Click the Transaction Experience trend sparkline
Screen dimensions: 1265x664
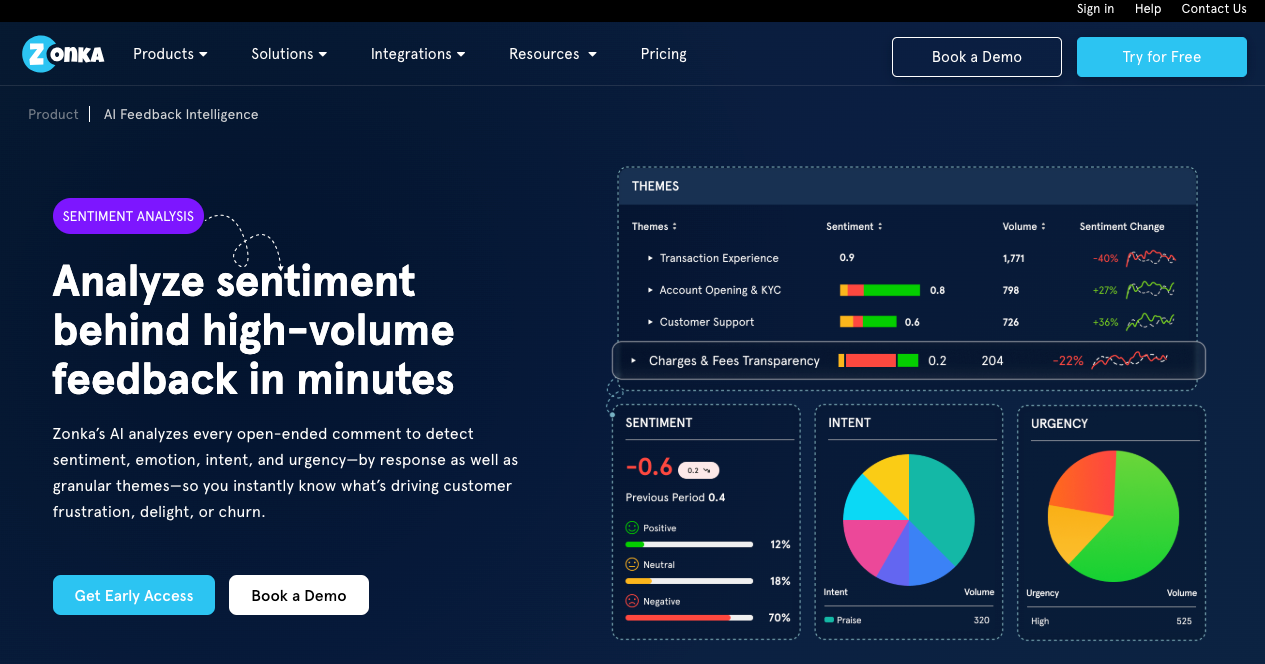tap(1151, 258)
